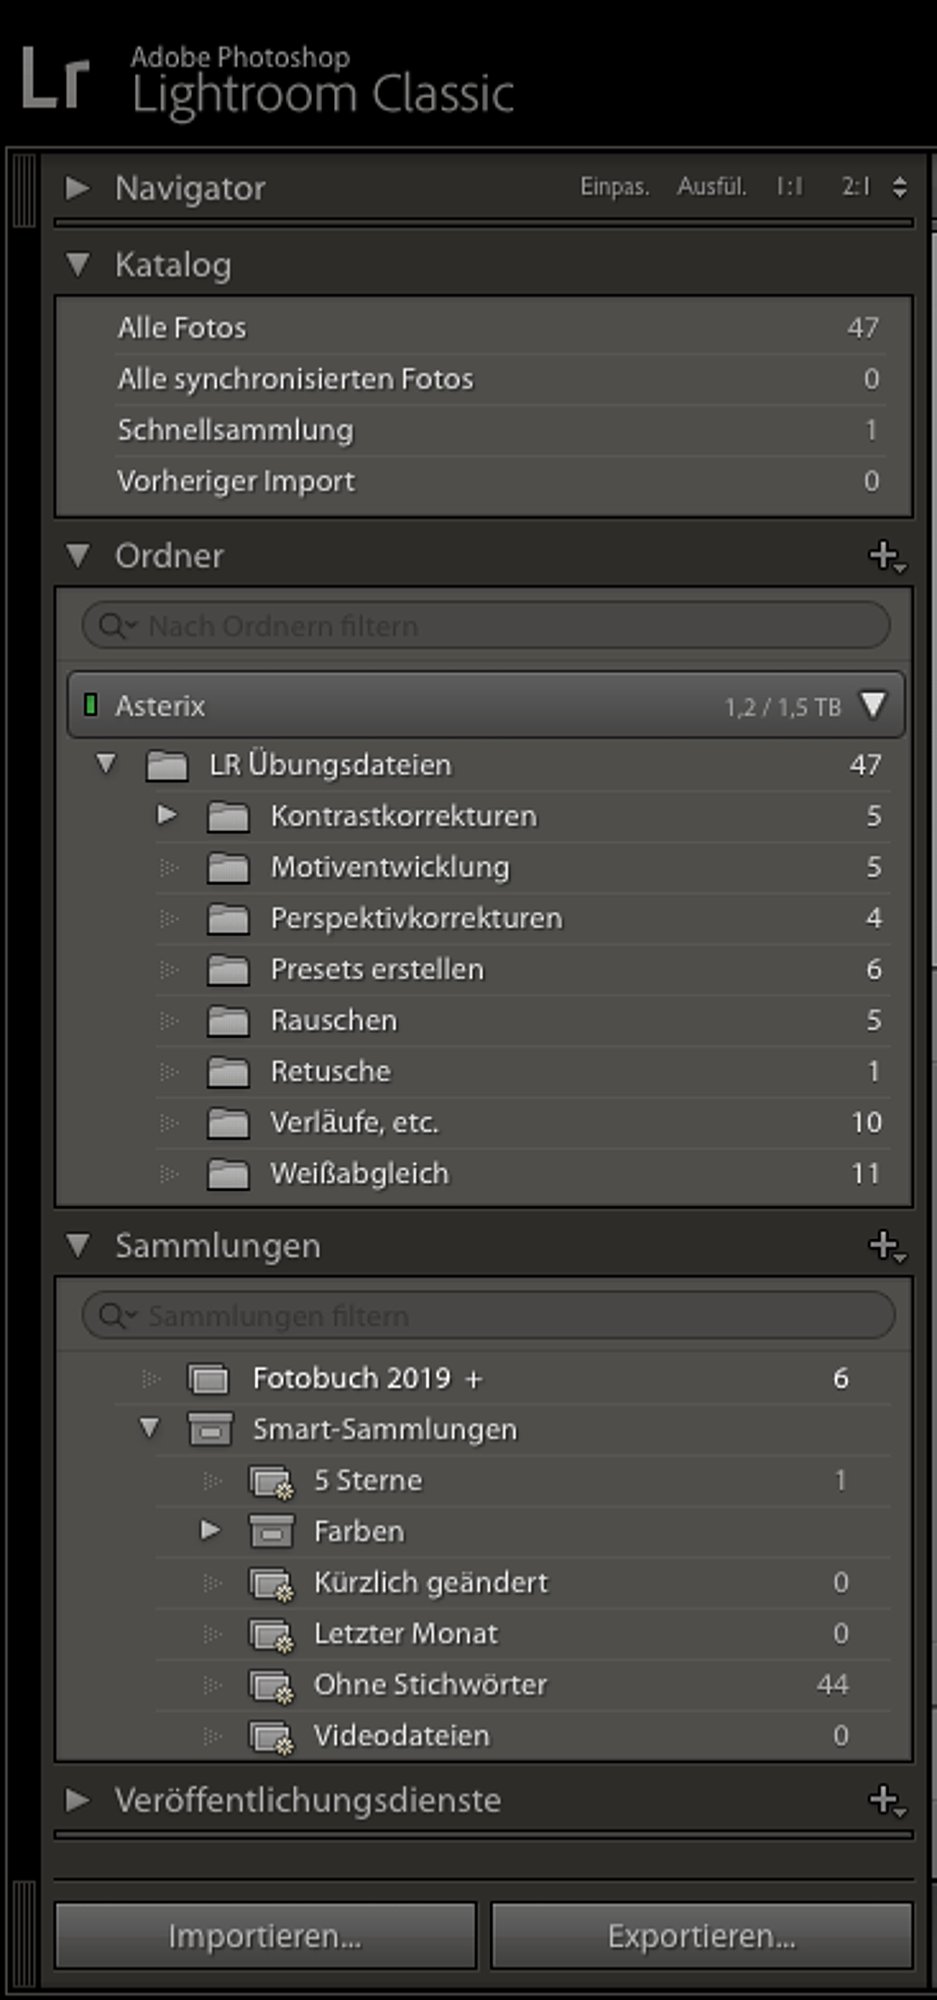Click the Fotobuch 2019 collection icon
This screenshot has height=2000, width=937.
pos(209,1379)
